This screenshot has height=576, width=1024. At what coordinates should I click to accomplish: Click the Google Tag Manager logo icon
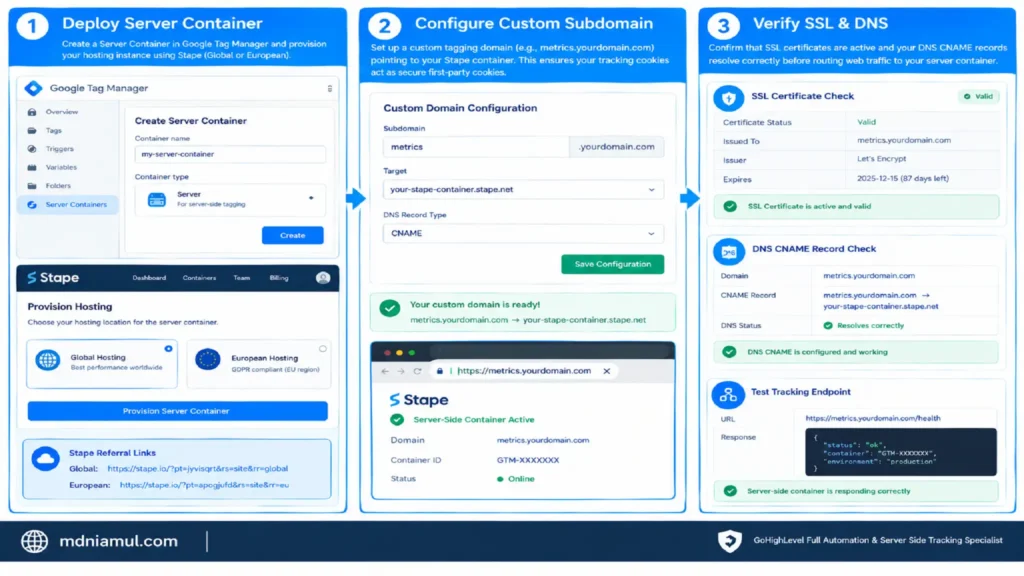click(x=33, y=88)
